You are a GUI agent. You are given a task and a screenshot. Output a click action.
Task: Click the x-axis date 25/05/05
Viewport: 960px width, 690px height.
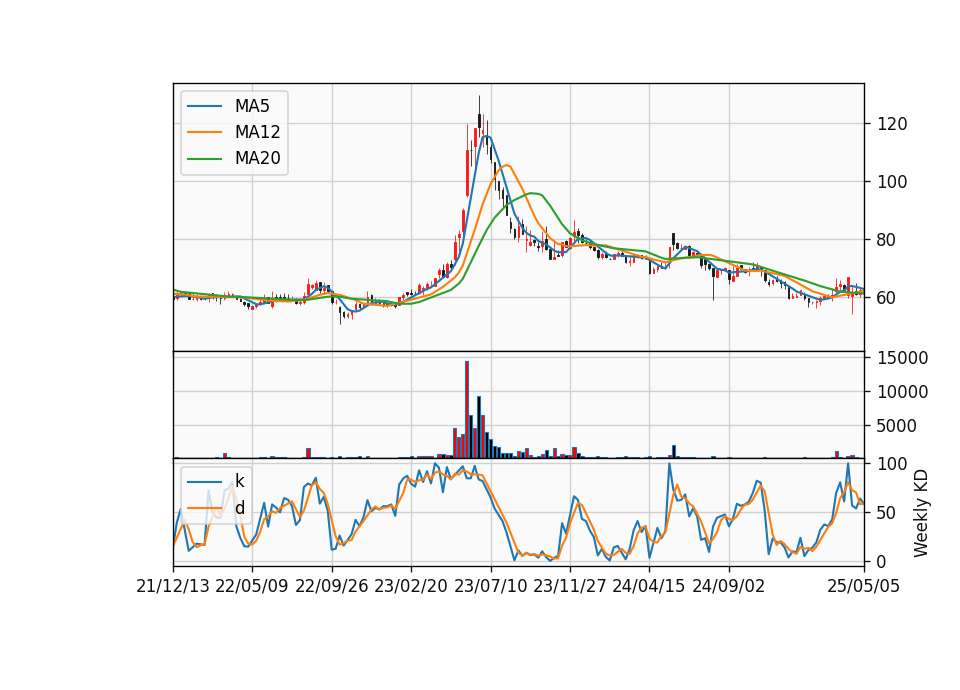863,586
